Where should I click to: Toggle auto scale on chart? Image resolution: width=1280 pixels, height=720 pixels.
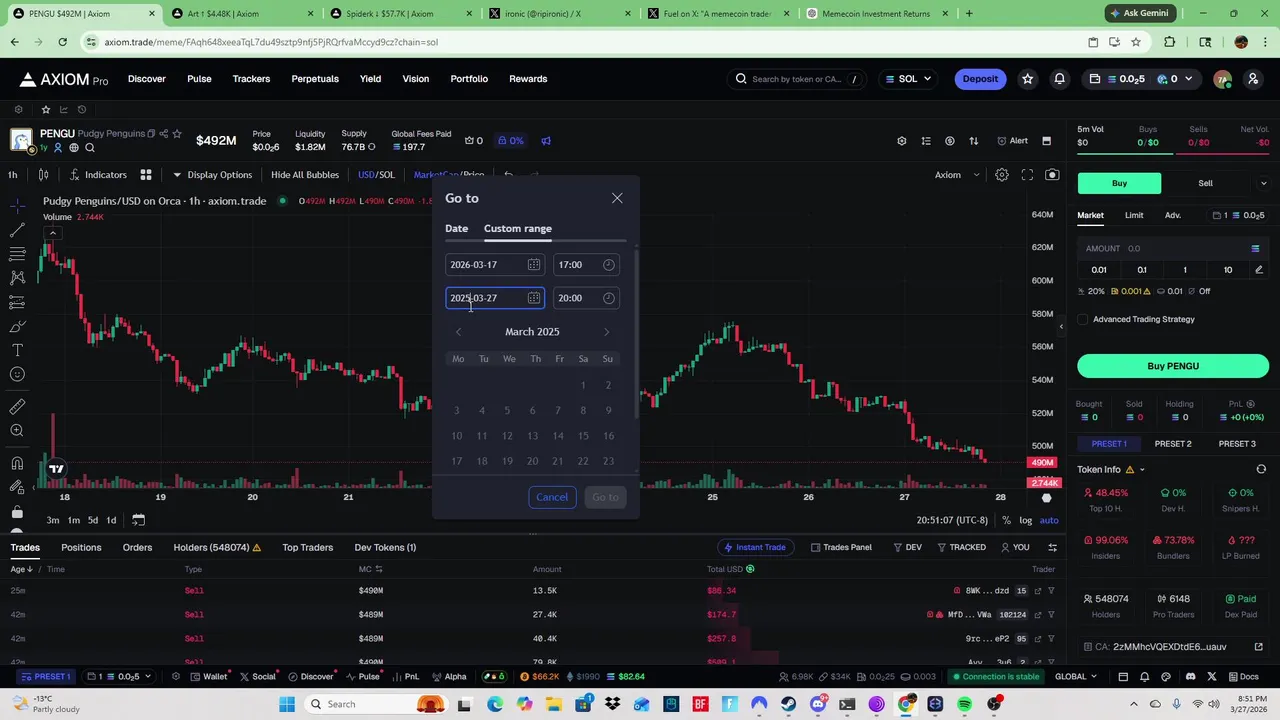click(x=1049, y=520)
